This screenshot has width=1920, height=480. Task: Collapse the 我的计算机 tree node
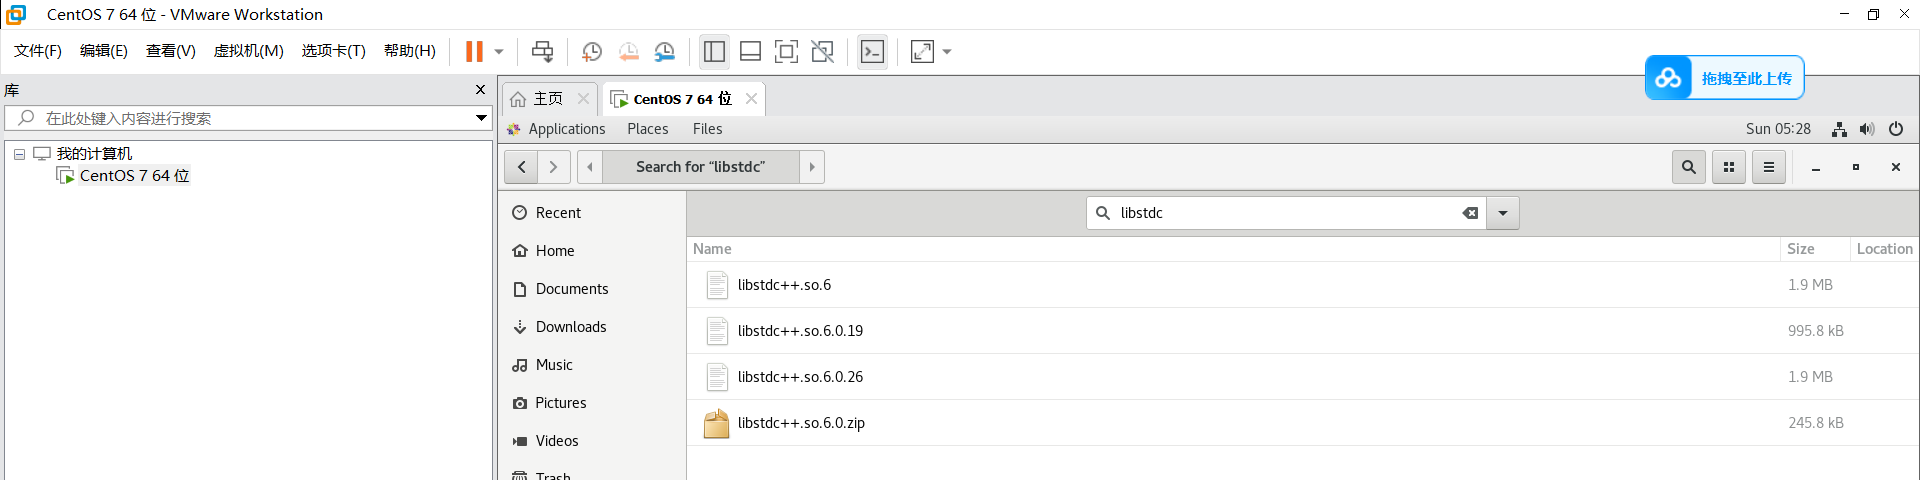click(x=19, y=154)
